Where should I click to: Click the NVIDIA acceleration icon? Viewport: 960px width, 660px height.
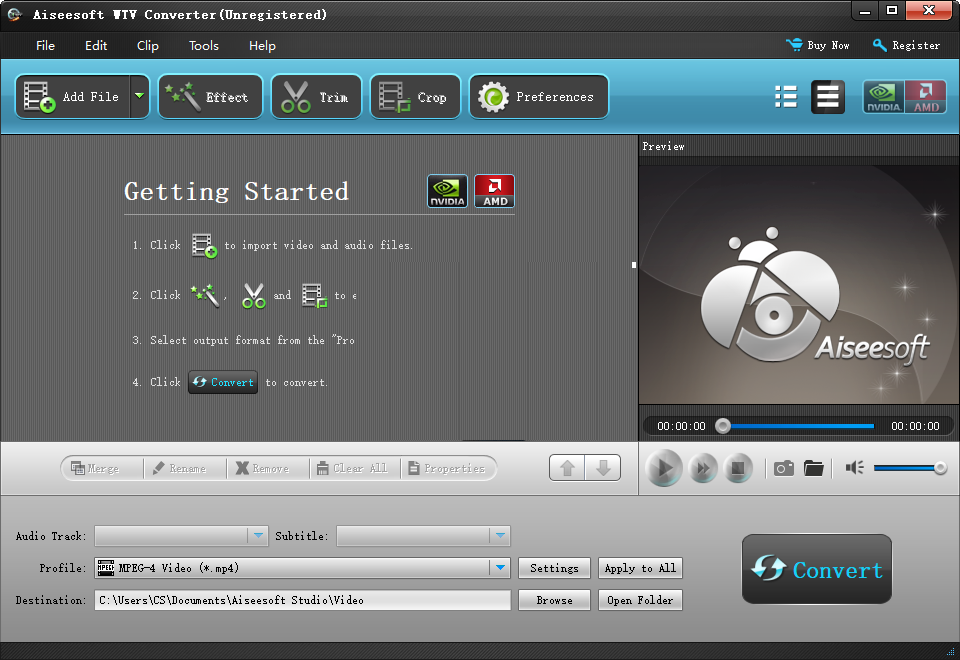pos(883,97)
